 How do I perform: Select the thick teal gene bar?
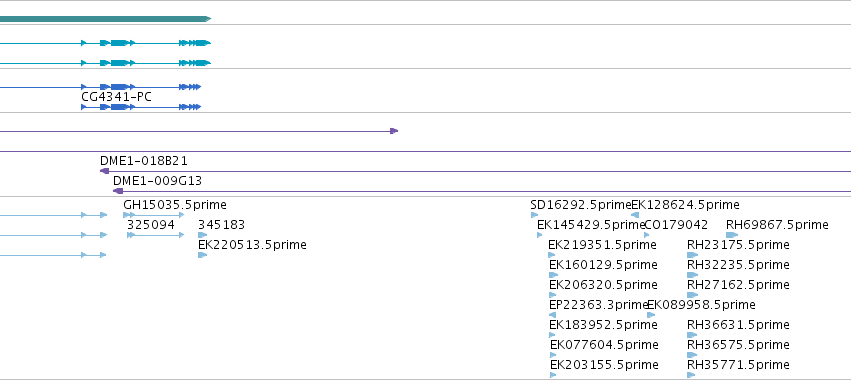click(105, 19)
